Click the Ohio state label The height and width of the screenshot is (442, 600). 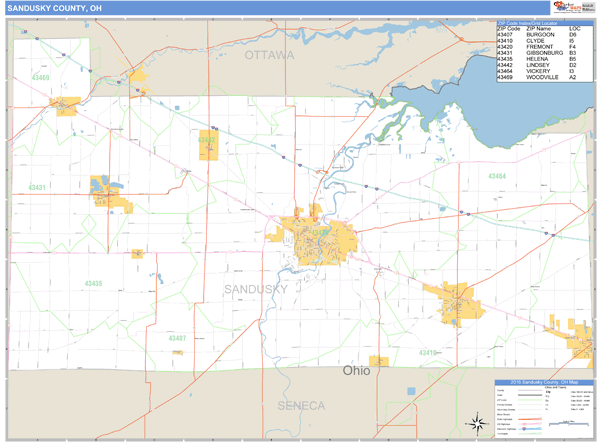pyautogui.click(x=356, y=371)
